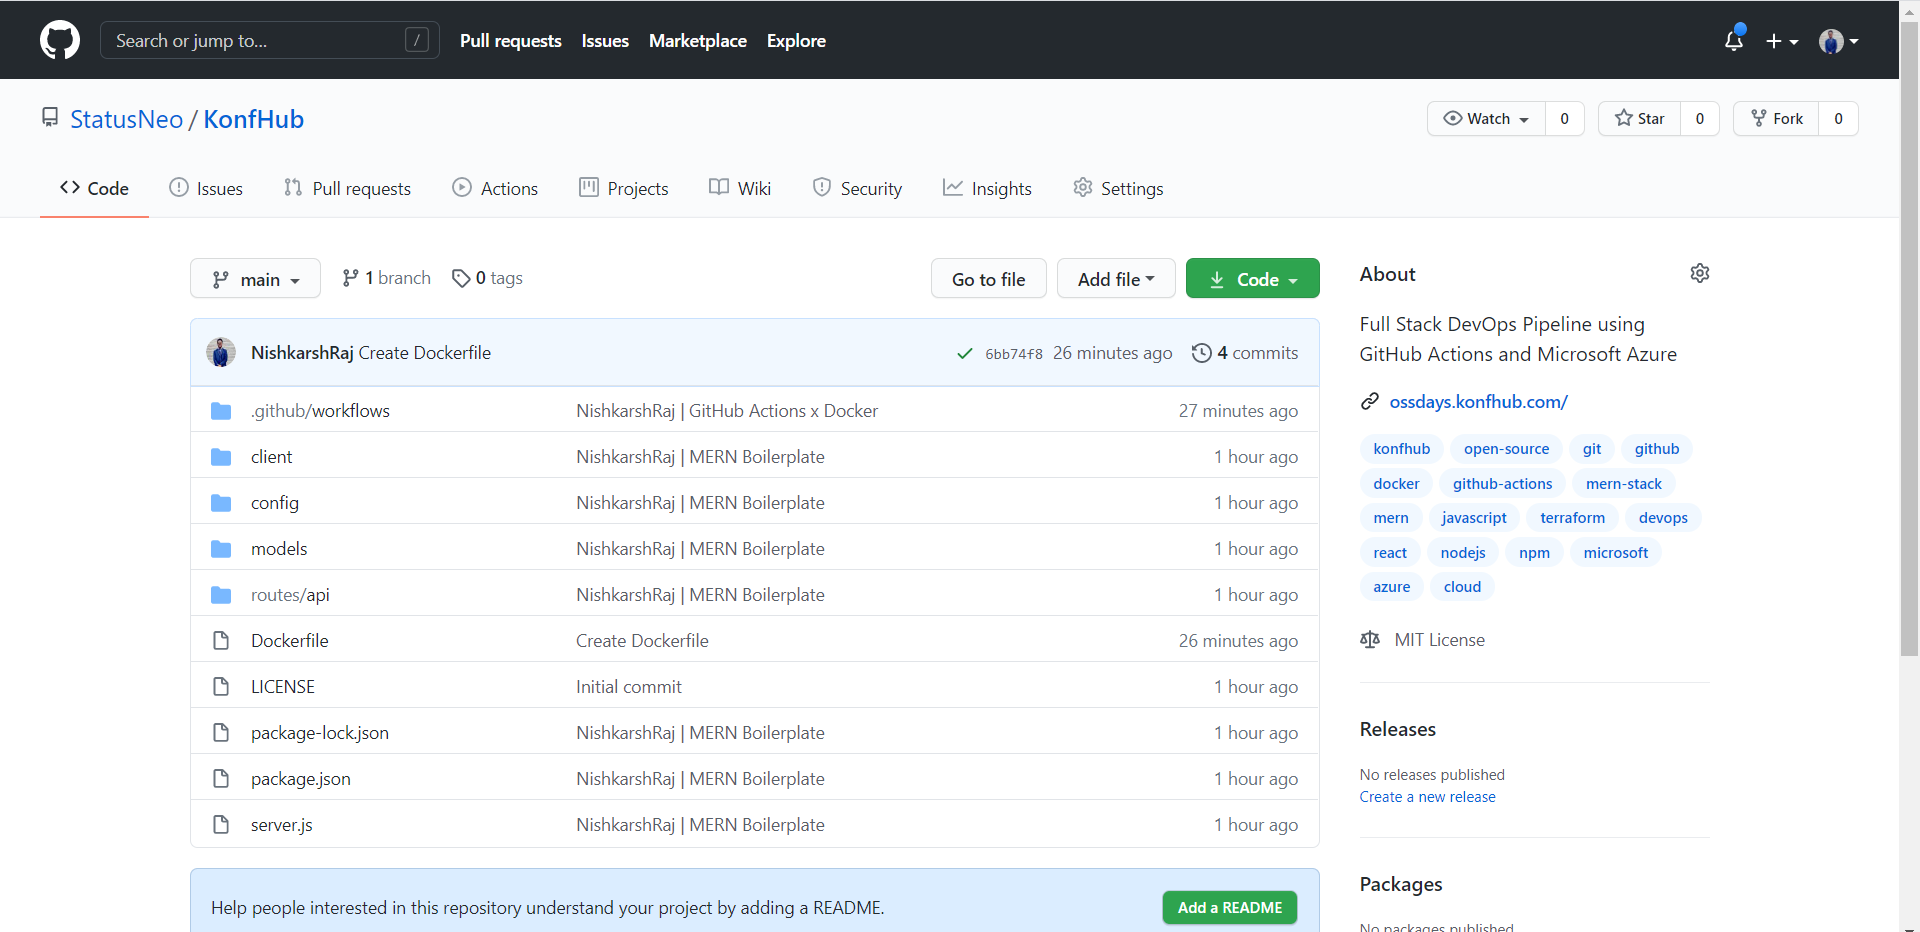The width and height of the screenshot is (1920, 932).
Task: Select the open-source topic tag
Action: (x=1506, y=449)
